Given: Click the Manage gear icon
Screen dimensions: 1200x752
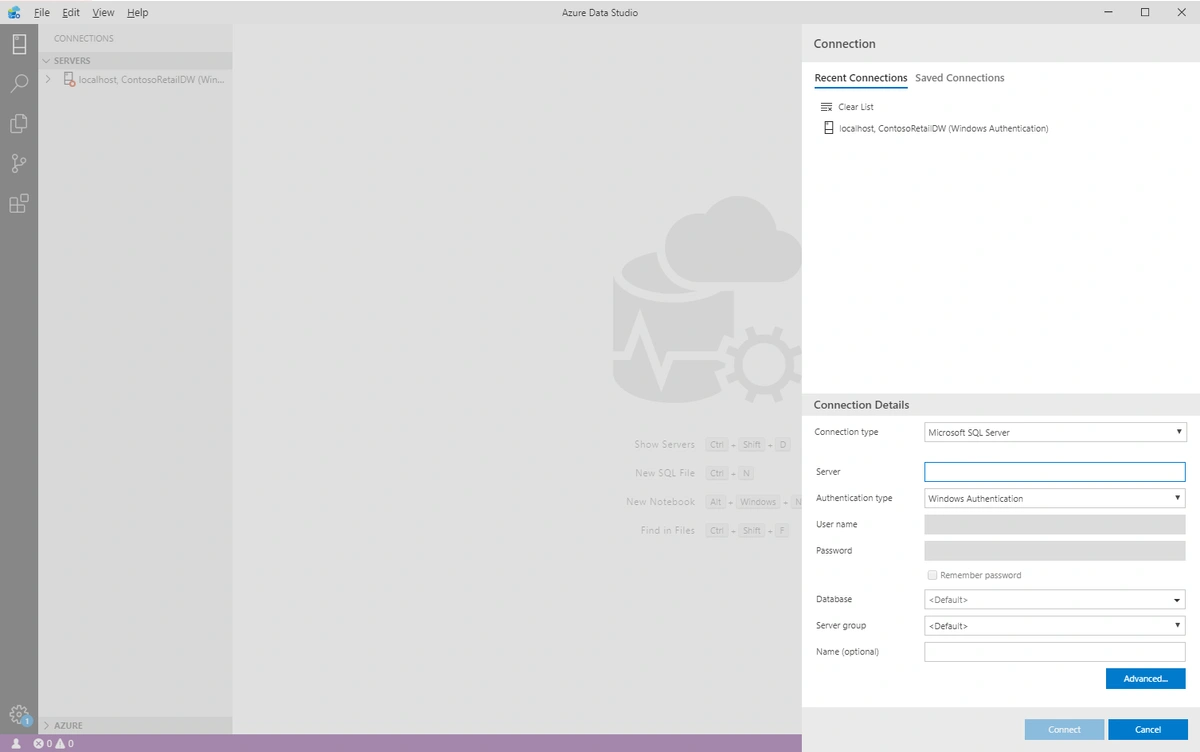Looking at the screenshot, I should pyautogui.click(x=18, y=714).
